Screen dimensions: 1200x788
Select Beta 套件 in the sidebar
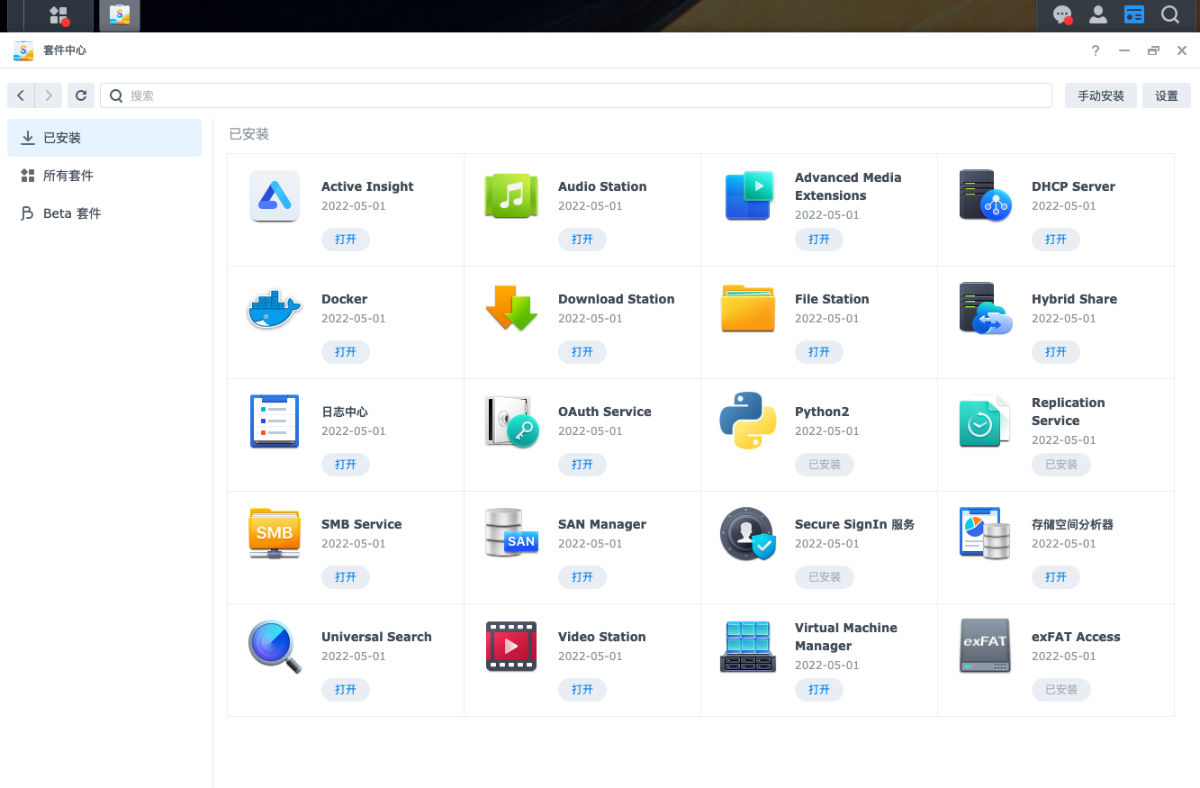click(104, 213)
